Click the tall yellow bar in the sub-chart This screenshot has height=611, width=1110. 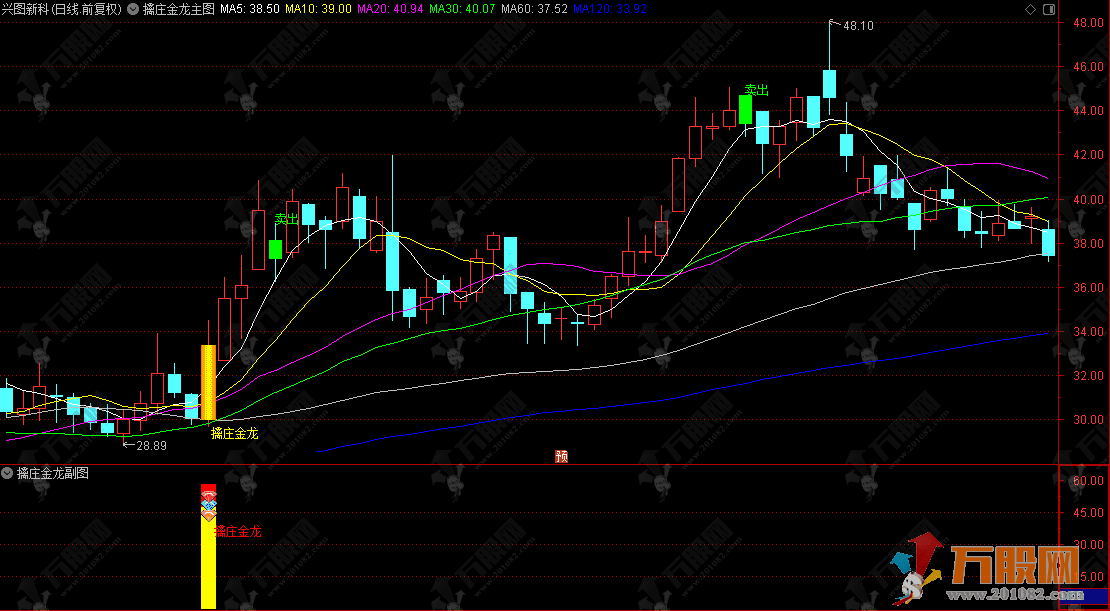208,565
